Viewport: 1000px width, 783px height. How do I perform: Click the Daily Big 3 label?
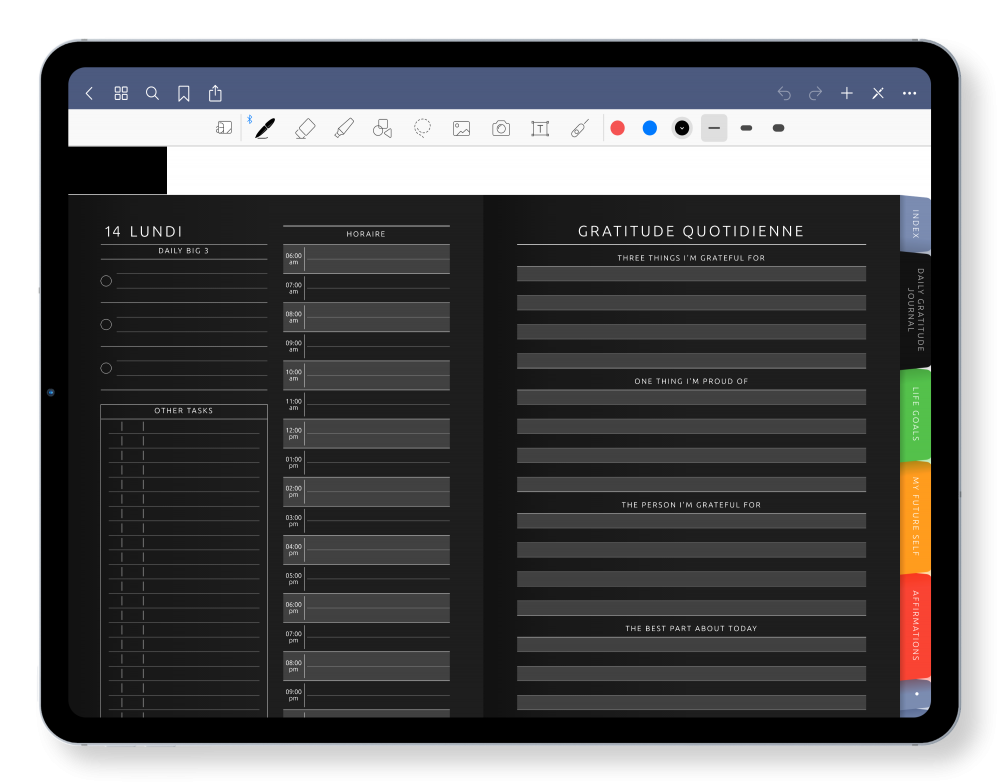tap(184, 251)
